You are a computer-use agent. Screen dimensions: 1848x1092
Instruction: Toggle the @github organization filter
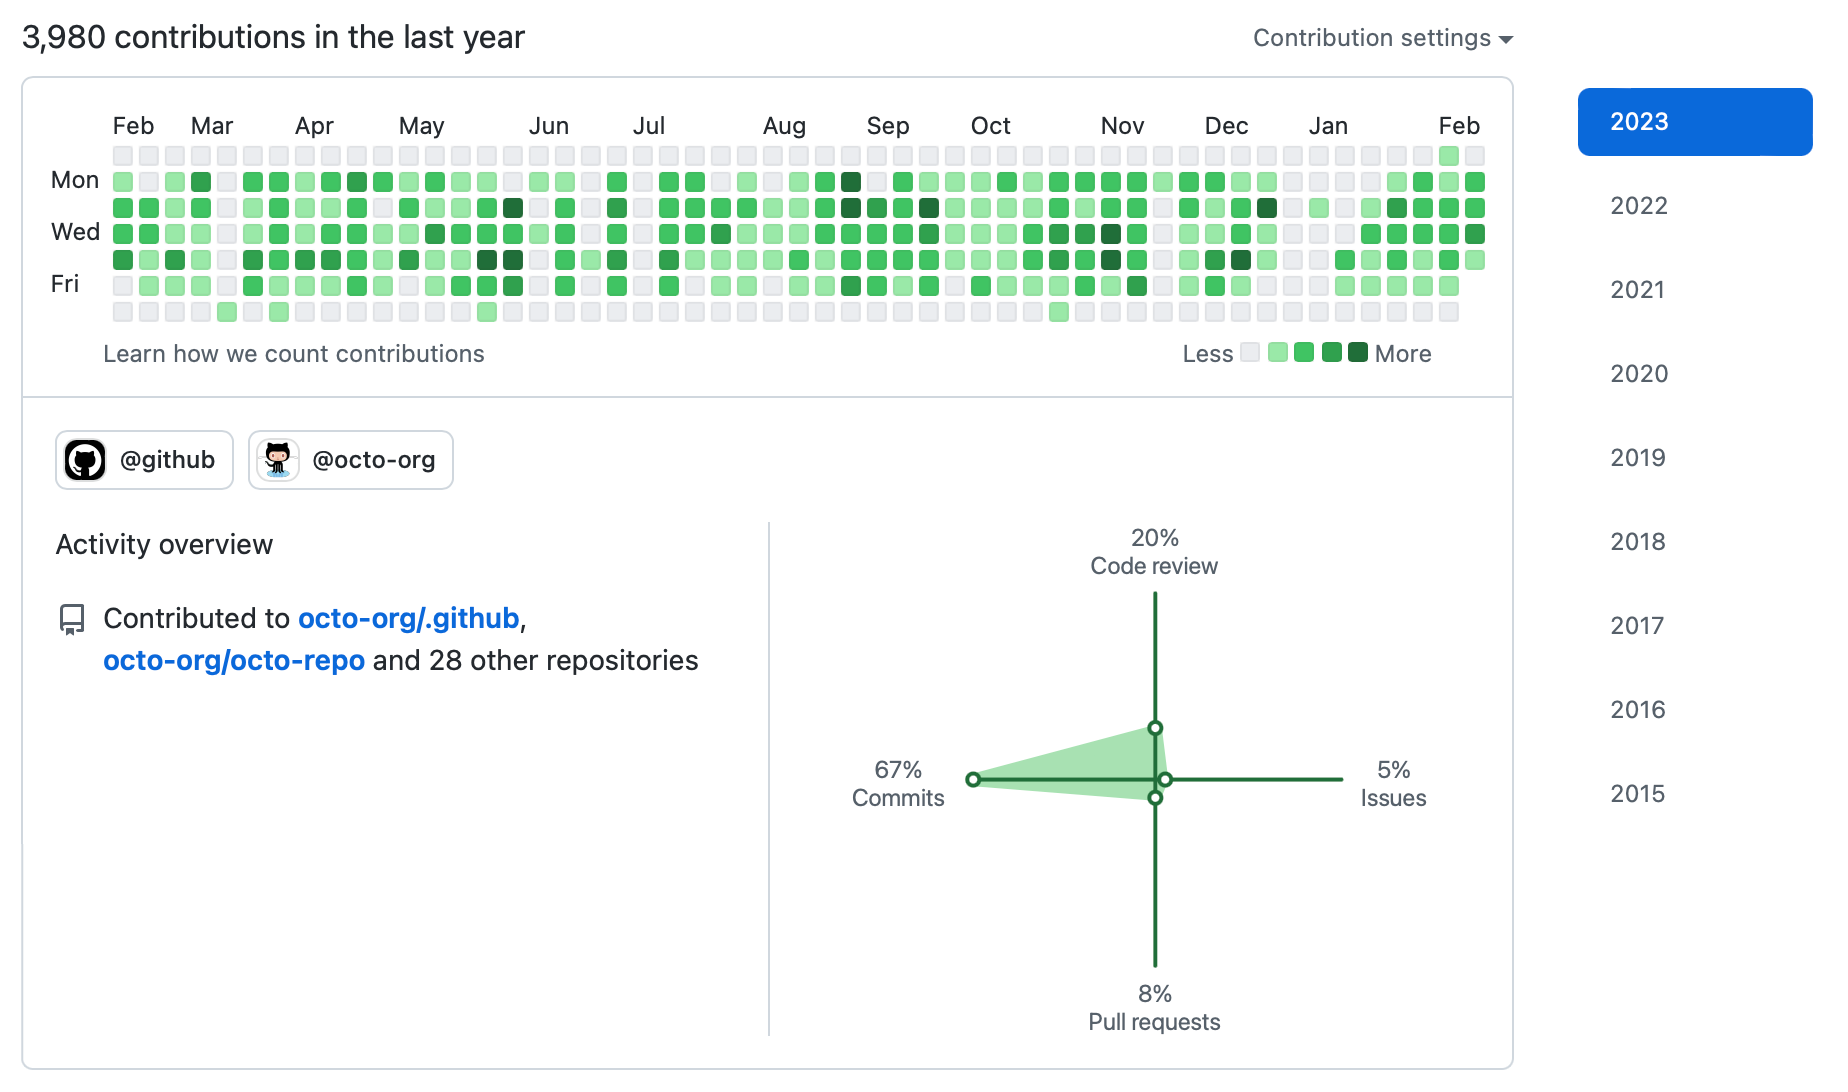[x=144, y=460]
